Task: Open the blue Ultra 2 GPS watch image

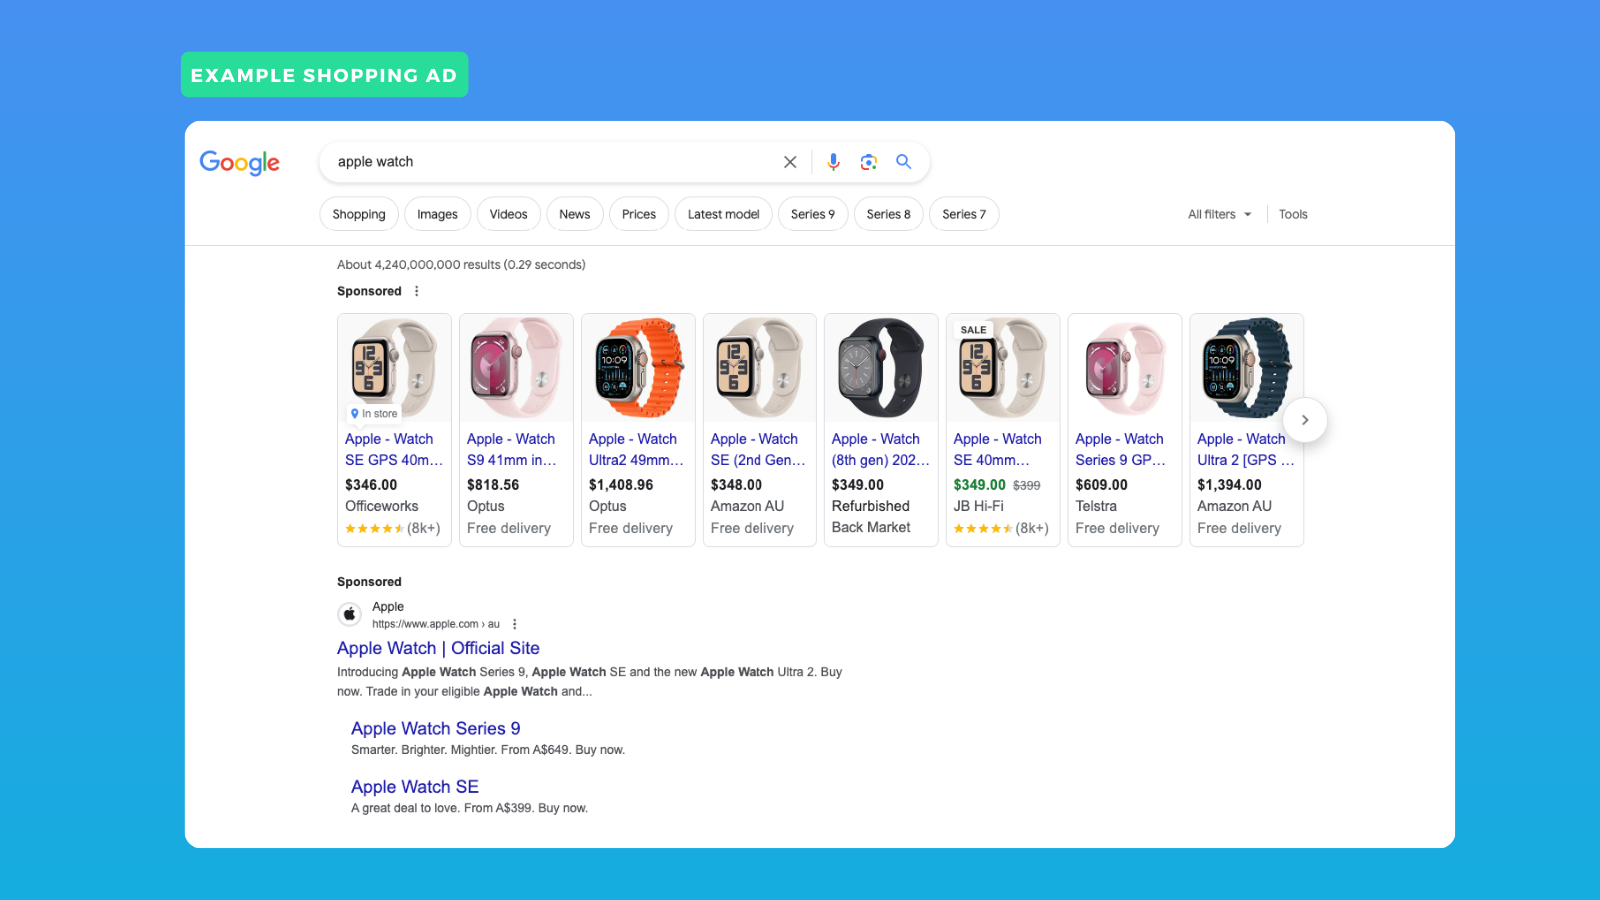Action: (x=1247, y=368)
